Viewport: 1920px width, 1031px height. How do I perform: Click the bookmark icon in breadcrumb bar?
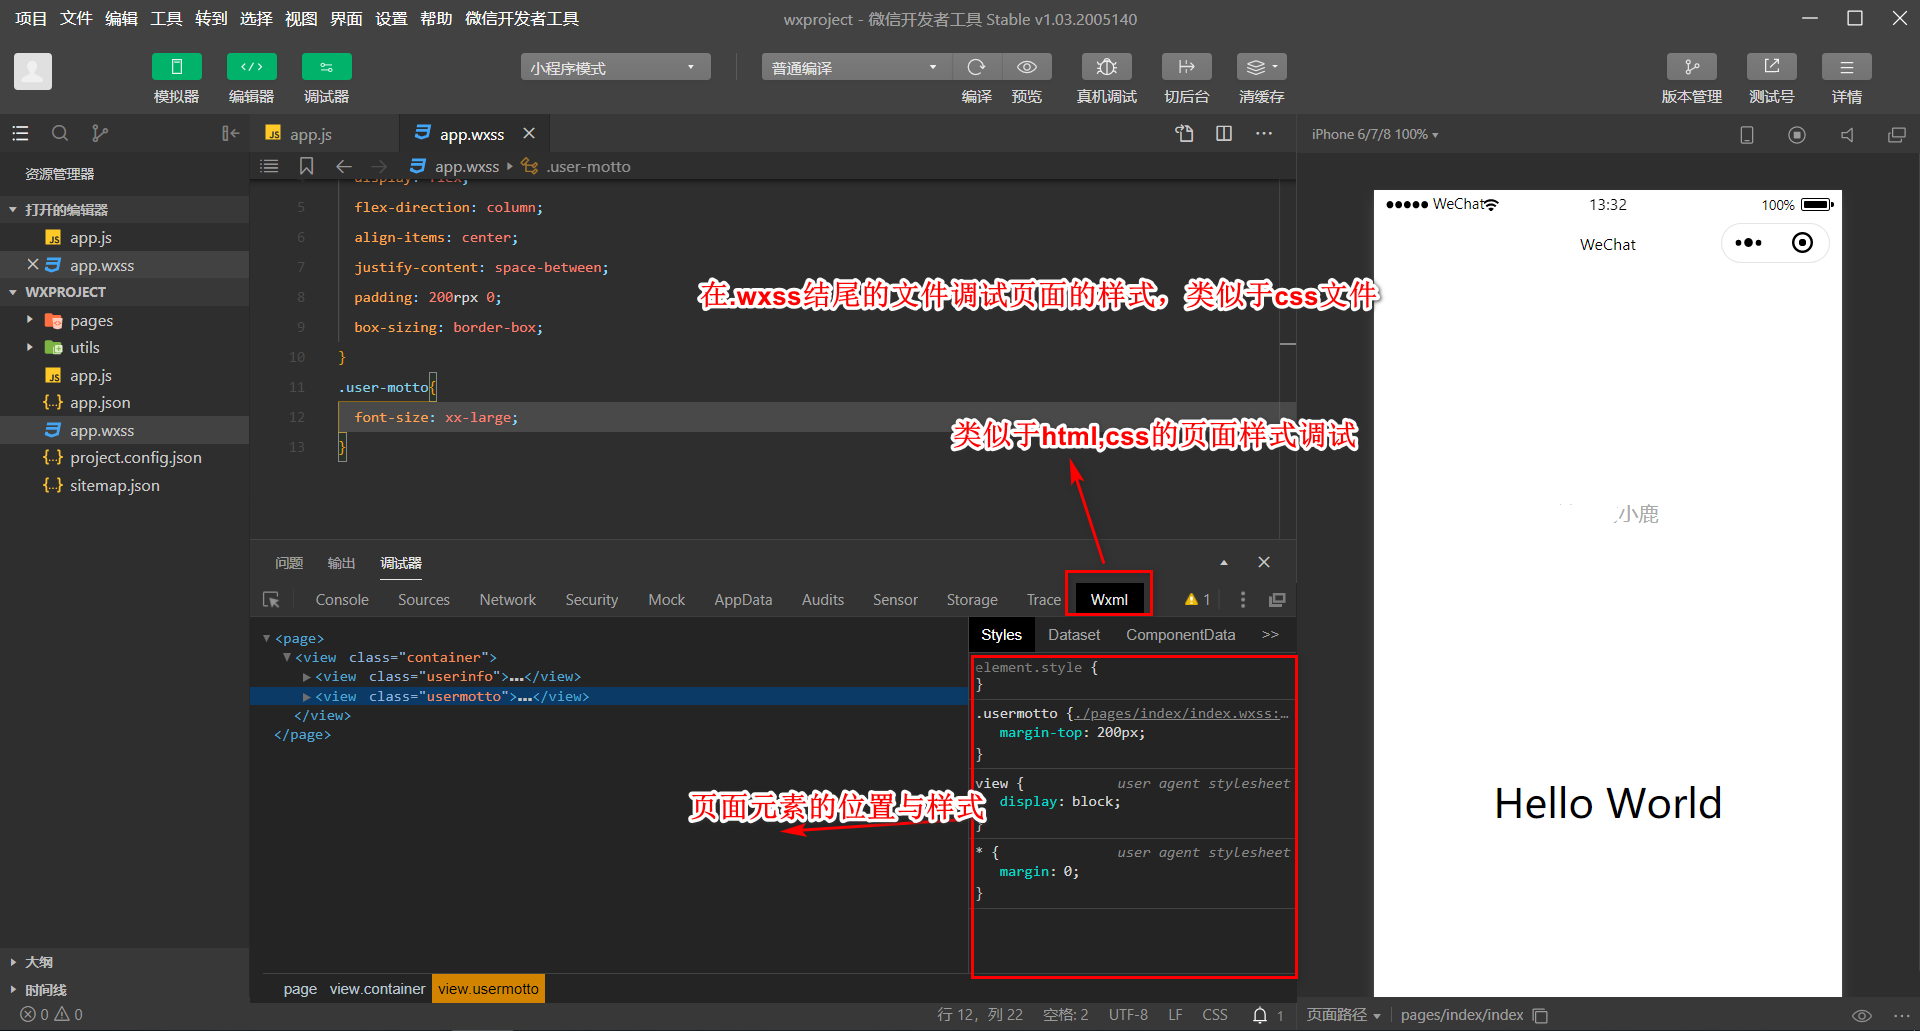coord(306,166)
